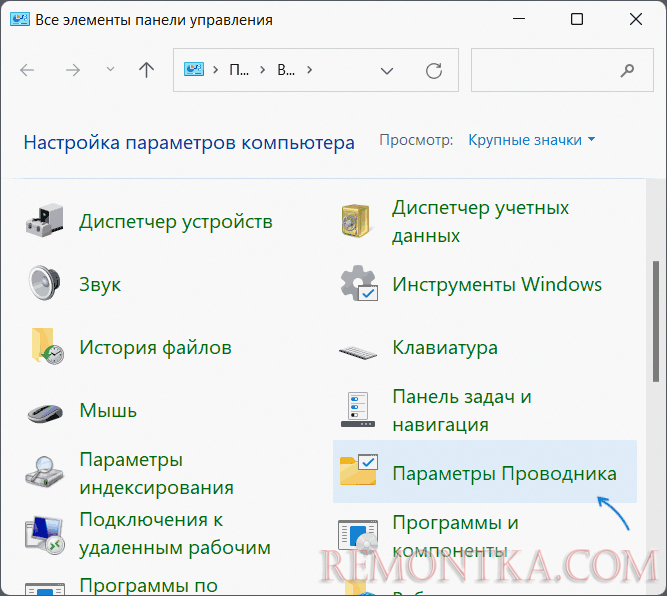Click the Sound speaker icon (Звук)

[x=45, y=285]
